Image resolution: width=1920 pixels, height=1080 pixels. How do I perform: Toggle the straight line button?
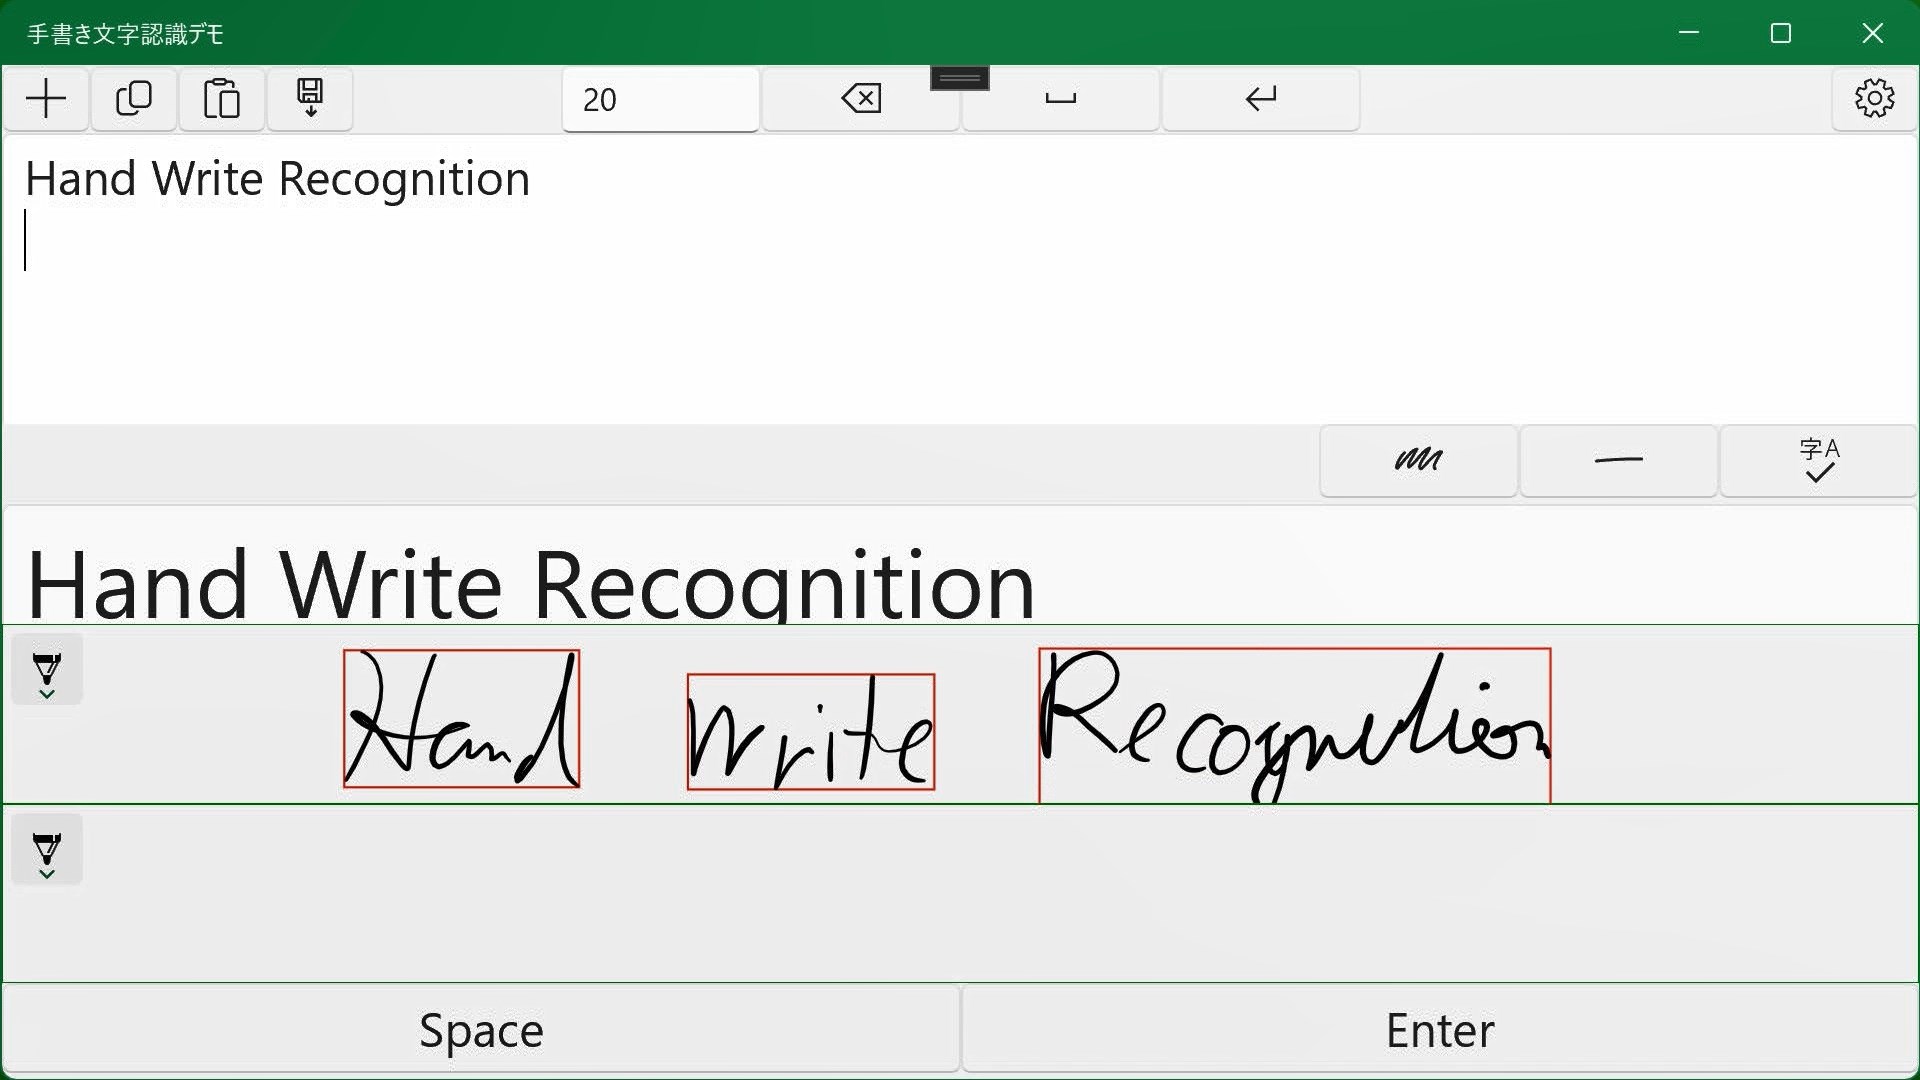click(x=1618, y=460)
